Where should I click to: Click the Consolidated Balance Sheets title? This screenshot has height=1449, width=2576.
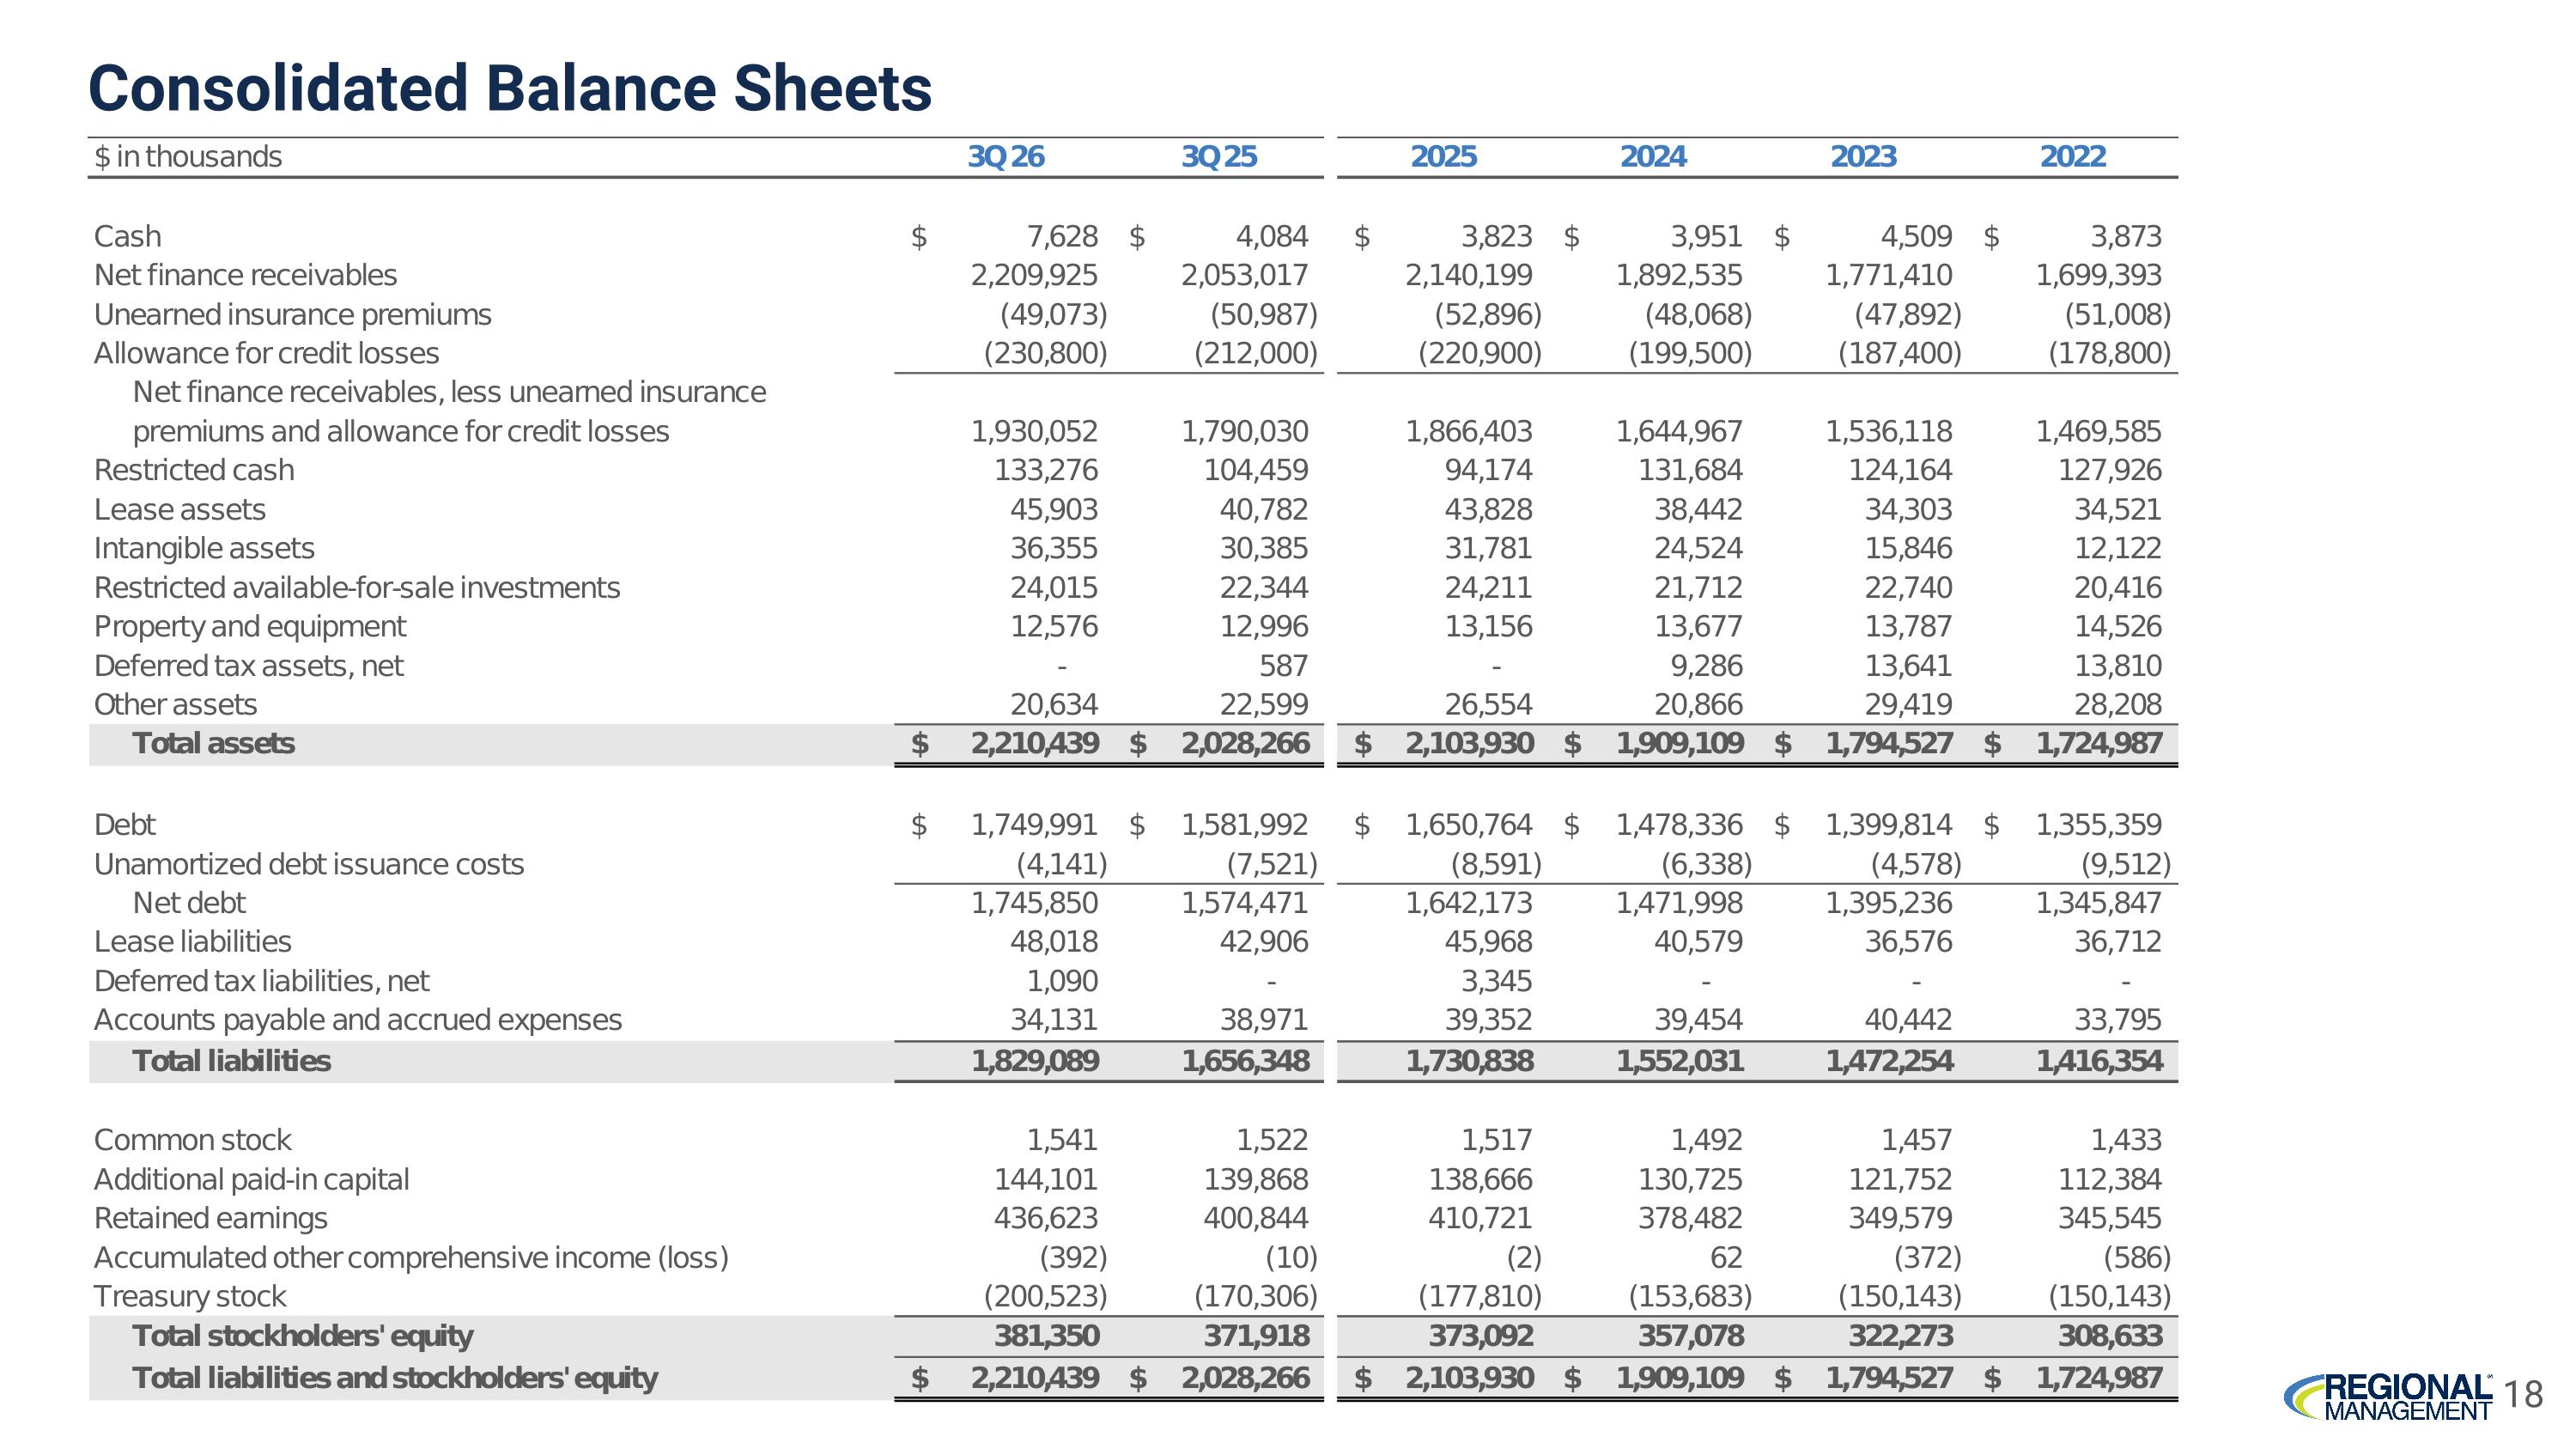pyautogui.click(x=510, y=88)
